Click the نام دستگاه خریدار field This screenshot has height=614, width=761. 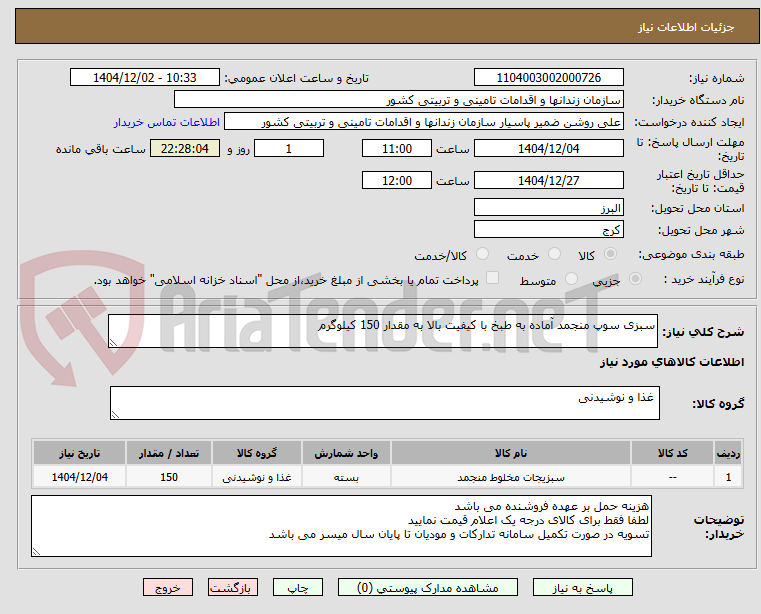[398, 100]
